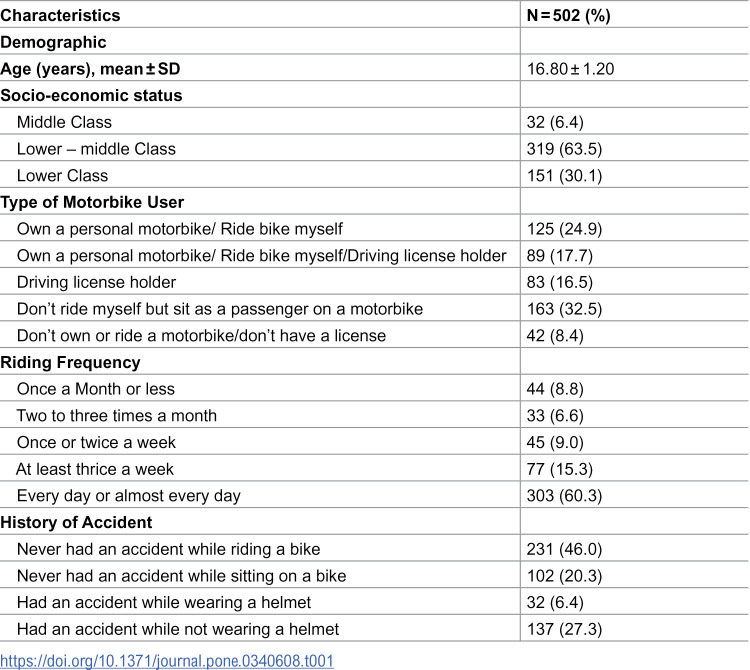The height and width of the screenshot is (670, 750).
Task: Select the Socio-economic status heading
Action: click(91, 95)
